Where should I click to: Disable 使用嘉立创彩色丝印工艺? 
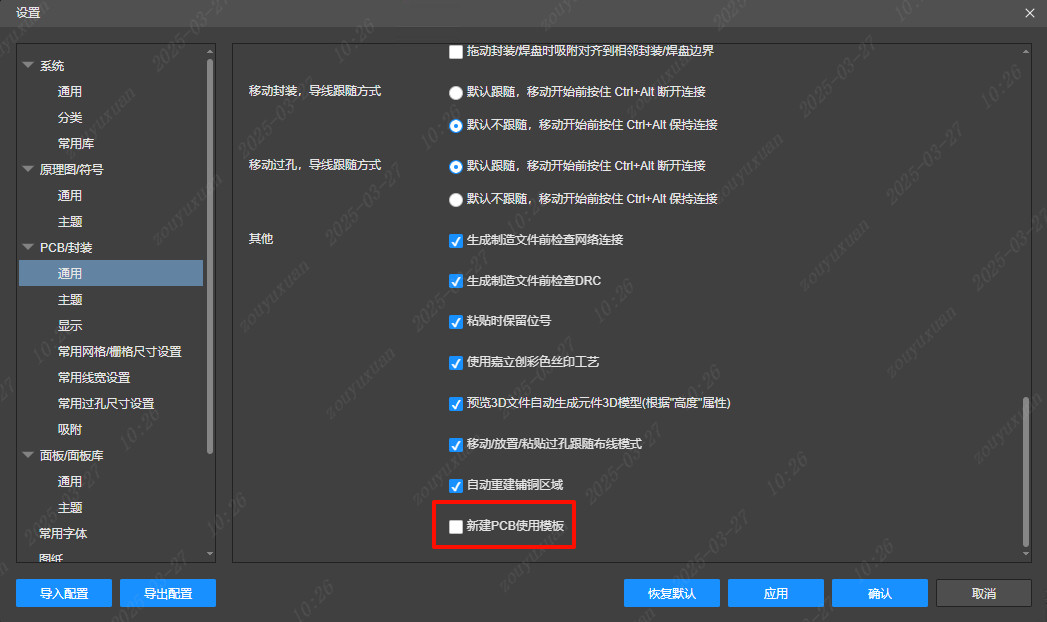pyautogui.click(x=456, y=363)
